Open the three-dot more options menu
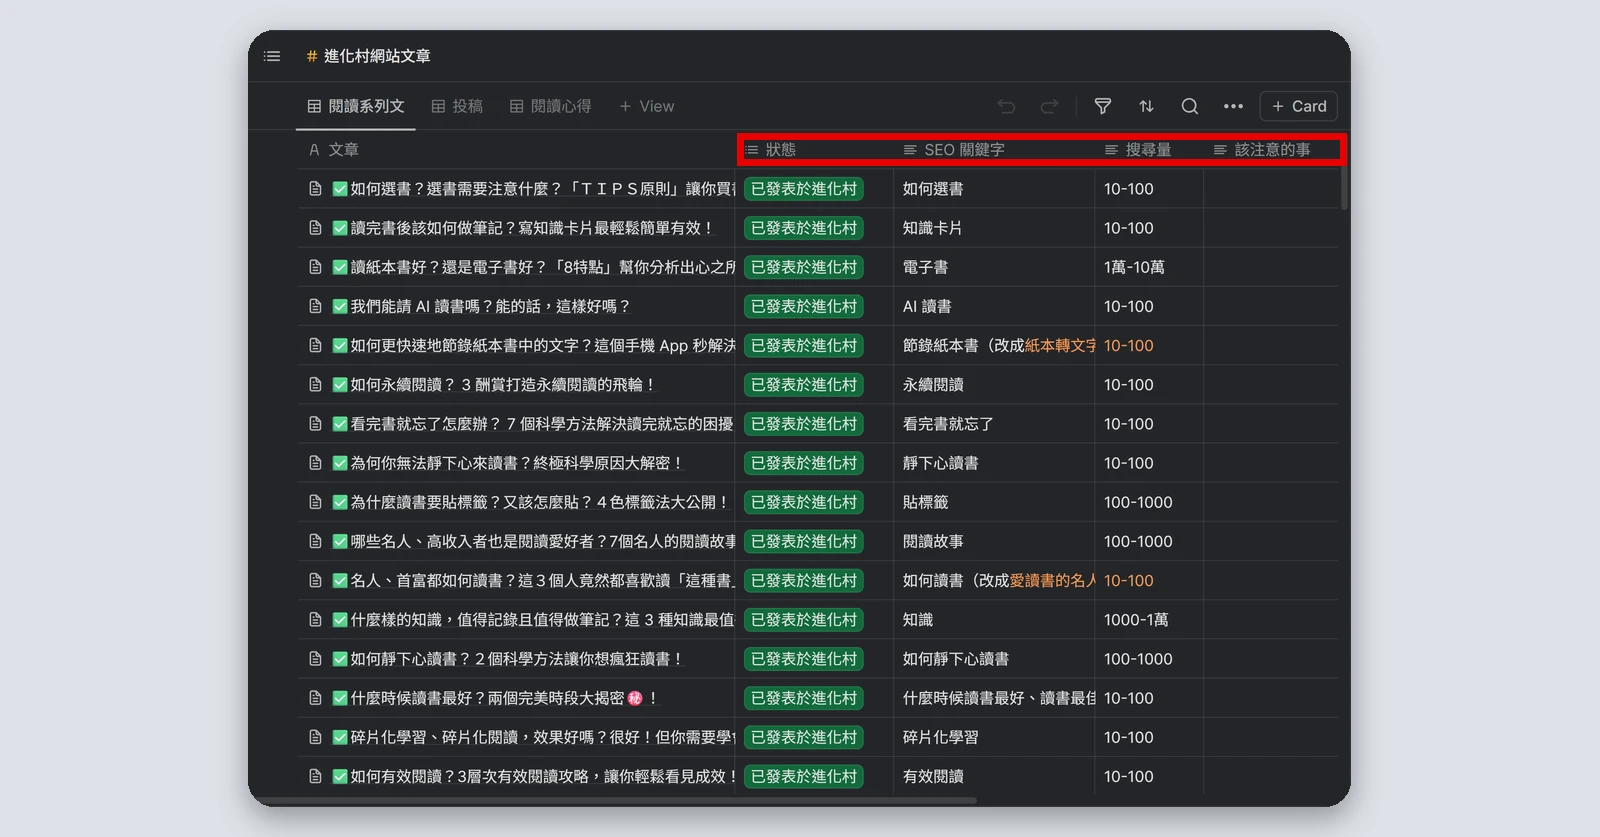1600x837 pixels. (x=1233, y=106)
